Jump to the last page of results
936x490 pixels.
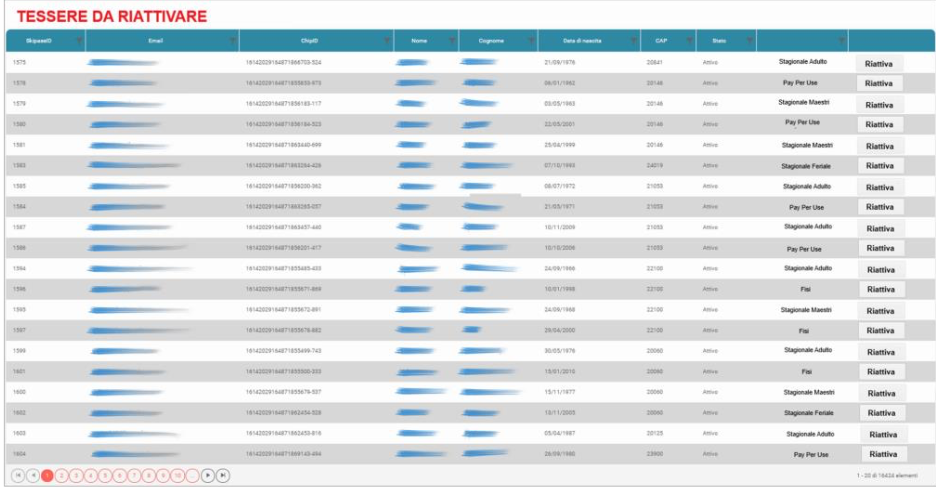point(223,475)
